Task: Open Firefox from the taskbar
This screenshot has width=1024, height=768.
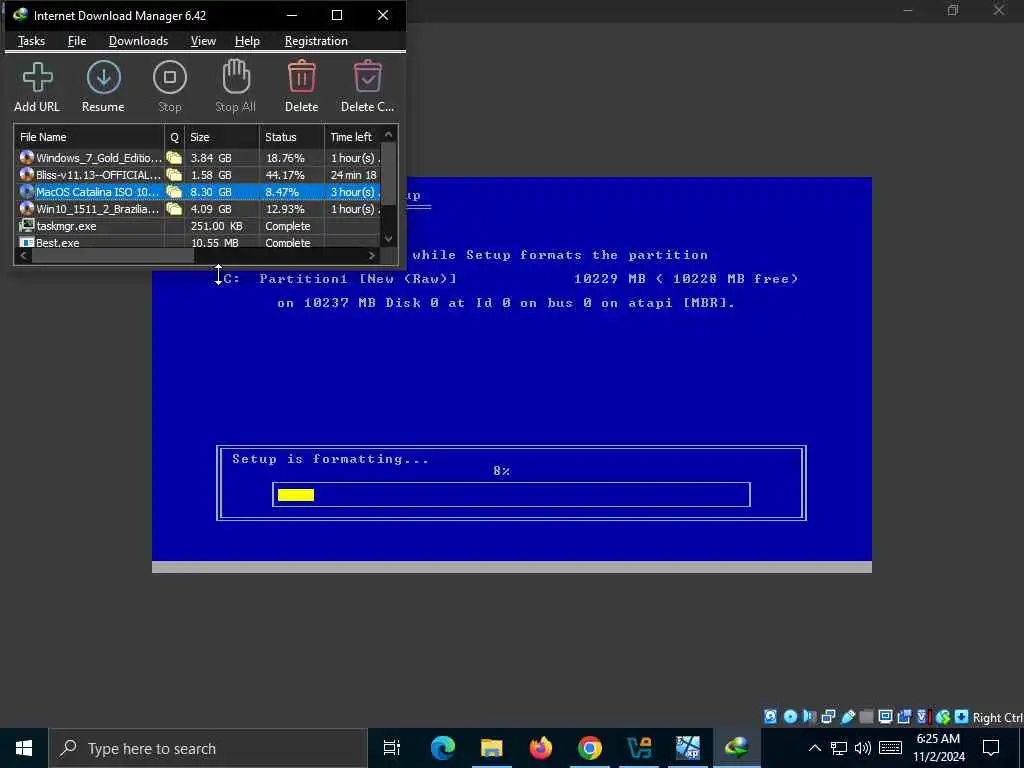Action: (x=540, y=748)
